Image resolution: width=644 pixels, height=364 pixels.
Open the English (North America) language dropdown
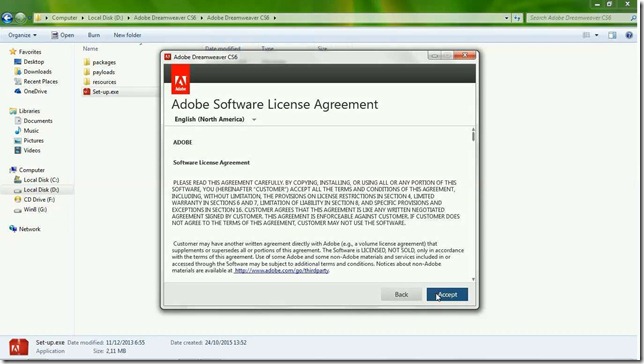pos(215,119)
